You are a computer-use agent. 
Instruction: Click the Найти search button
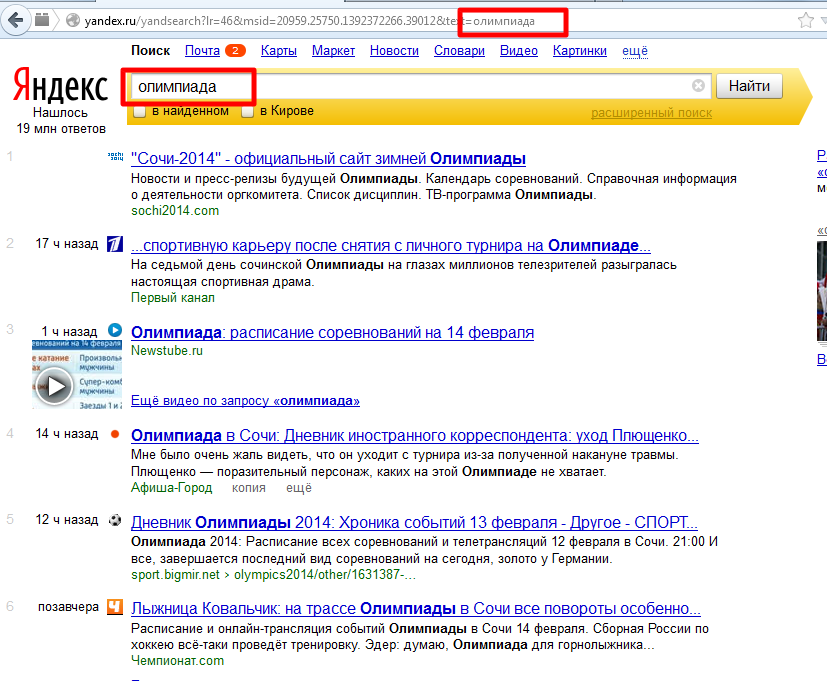[749, 86]
